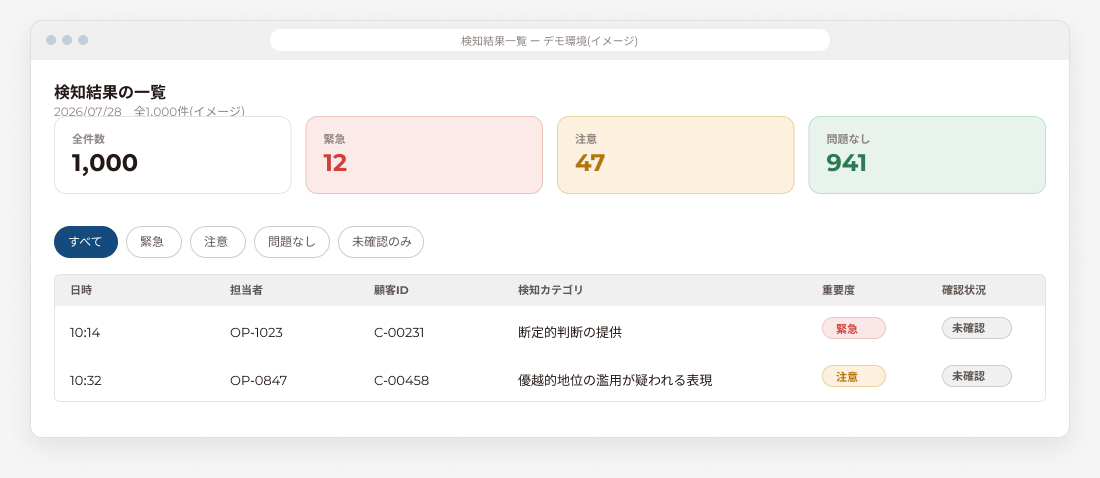Open the 問題なし 941 summary card
Screen dimensions: 1100x478
coord(927,155)
